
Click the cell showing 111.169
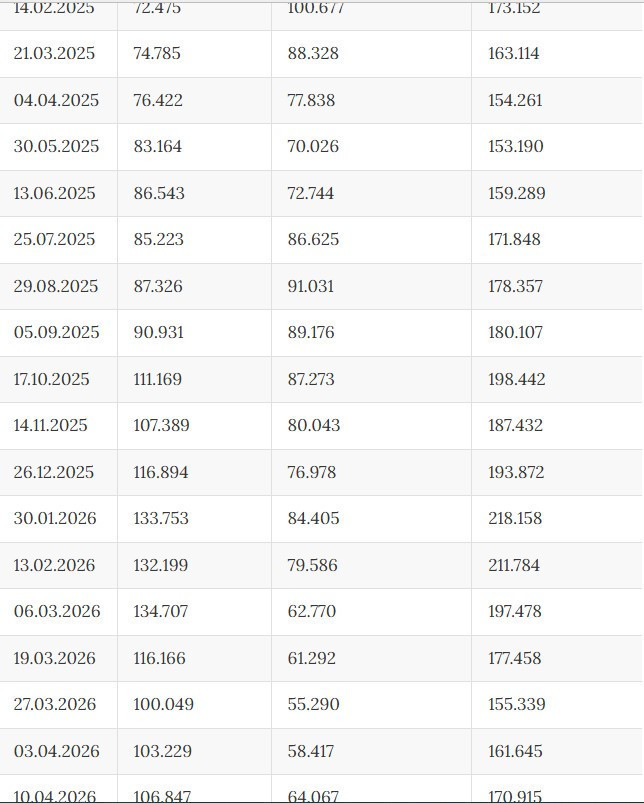(157, 379)
